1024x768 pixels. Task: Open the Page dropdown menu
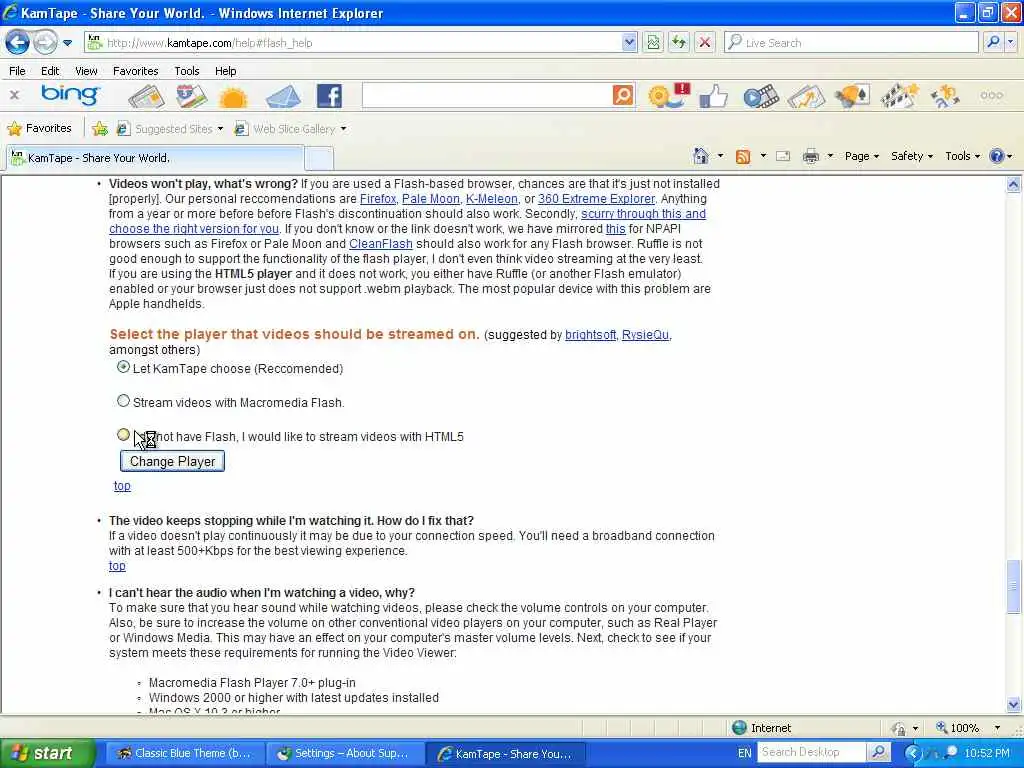861,156
